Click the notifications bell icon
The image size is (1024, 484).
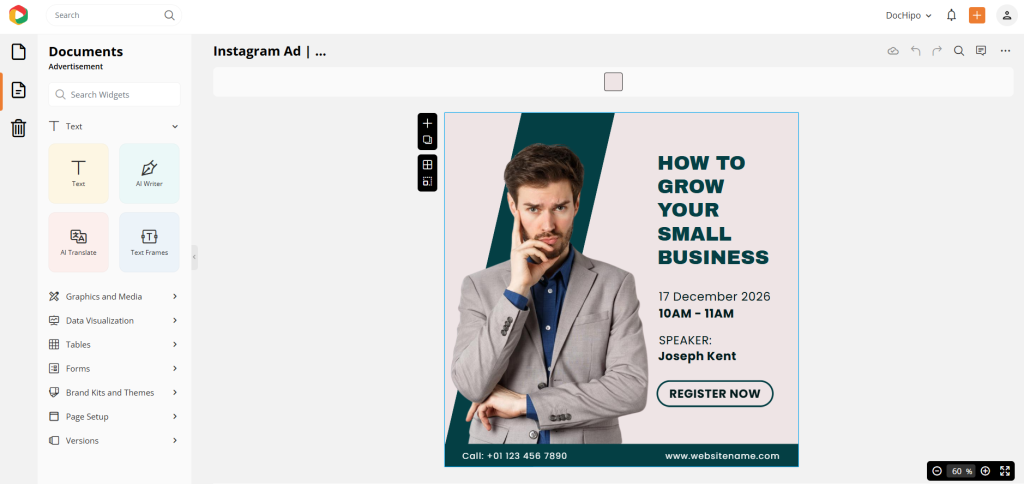click(951, 15)
